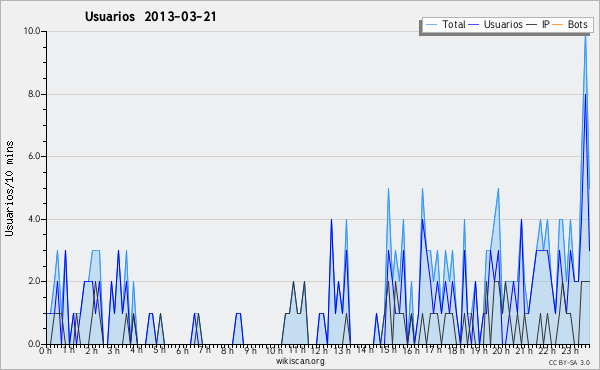Click the 'CC BY-SA 3.0' license text
The image size is (600, 370).
pos(569,363)
